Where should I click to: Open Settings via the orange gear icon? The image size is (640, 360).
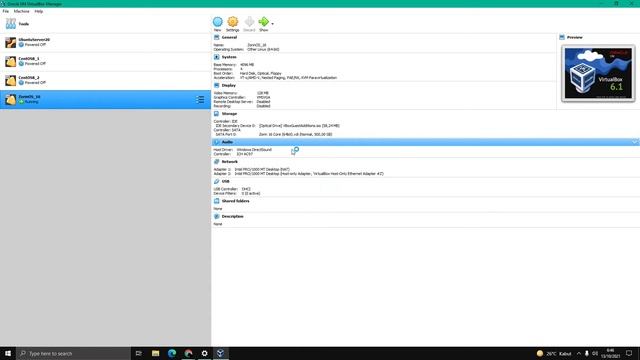click(233, 22)
